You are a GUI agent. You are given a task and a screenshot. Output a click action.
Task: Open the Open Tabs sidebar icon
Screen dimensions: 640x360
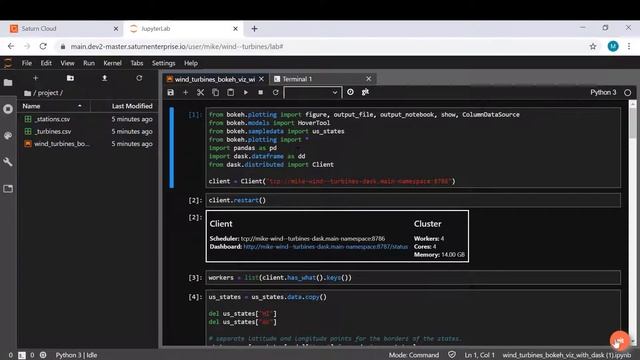[8, 189]
